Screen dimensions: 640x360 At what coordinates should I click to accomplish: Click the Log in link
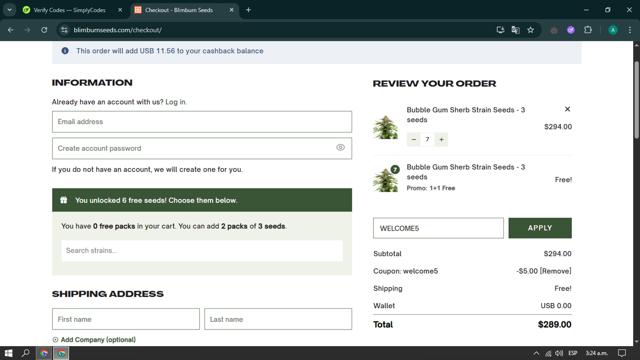(x=175, y=102)
